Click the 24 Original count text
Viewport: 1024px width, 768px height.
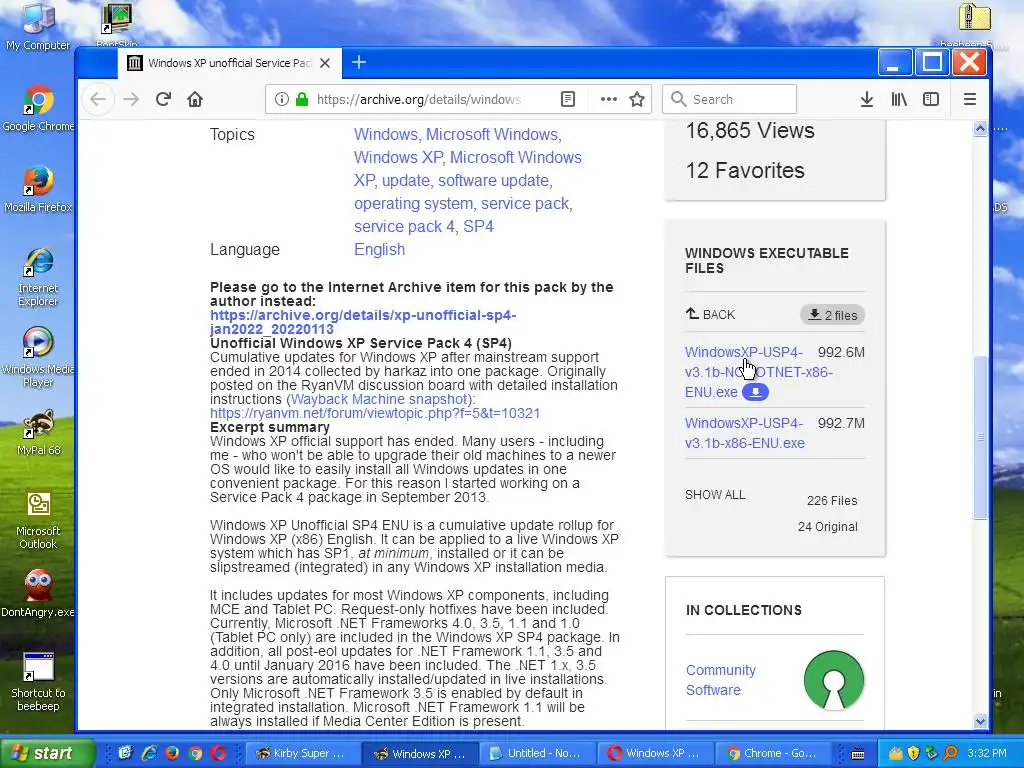[827, 527]
